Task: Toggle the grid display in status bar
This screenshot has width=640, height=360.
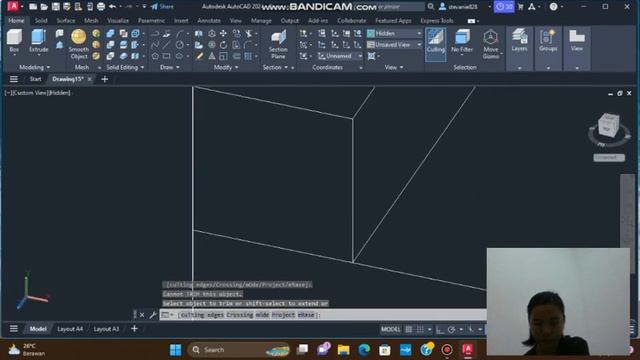Action: point(409,329)
